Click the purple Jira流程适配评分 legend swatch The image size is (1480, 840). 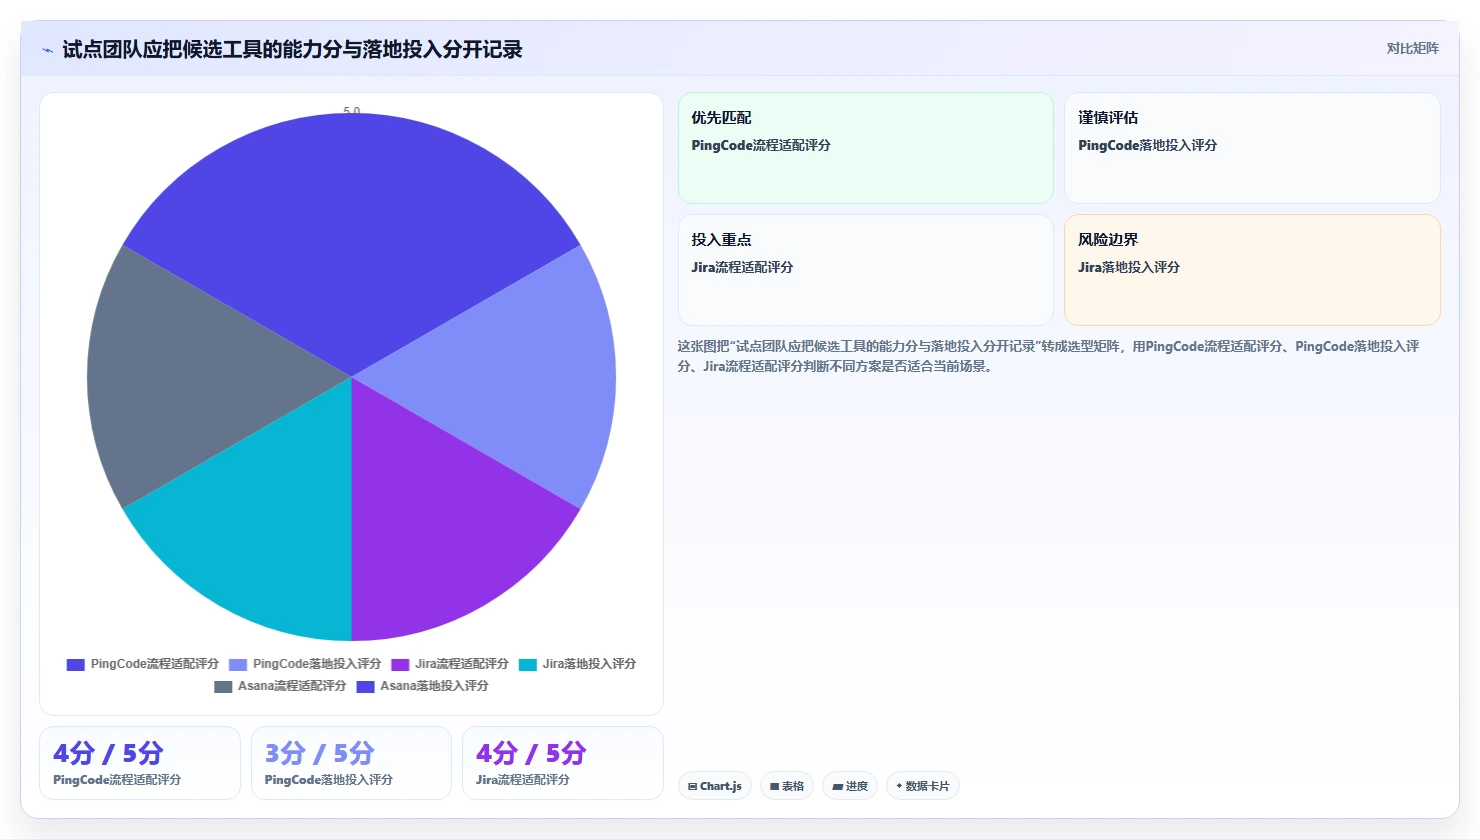tap(400, 665)
